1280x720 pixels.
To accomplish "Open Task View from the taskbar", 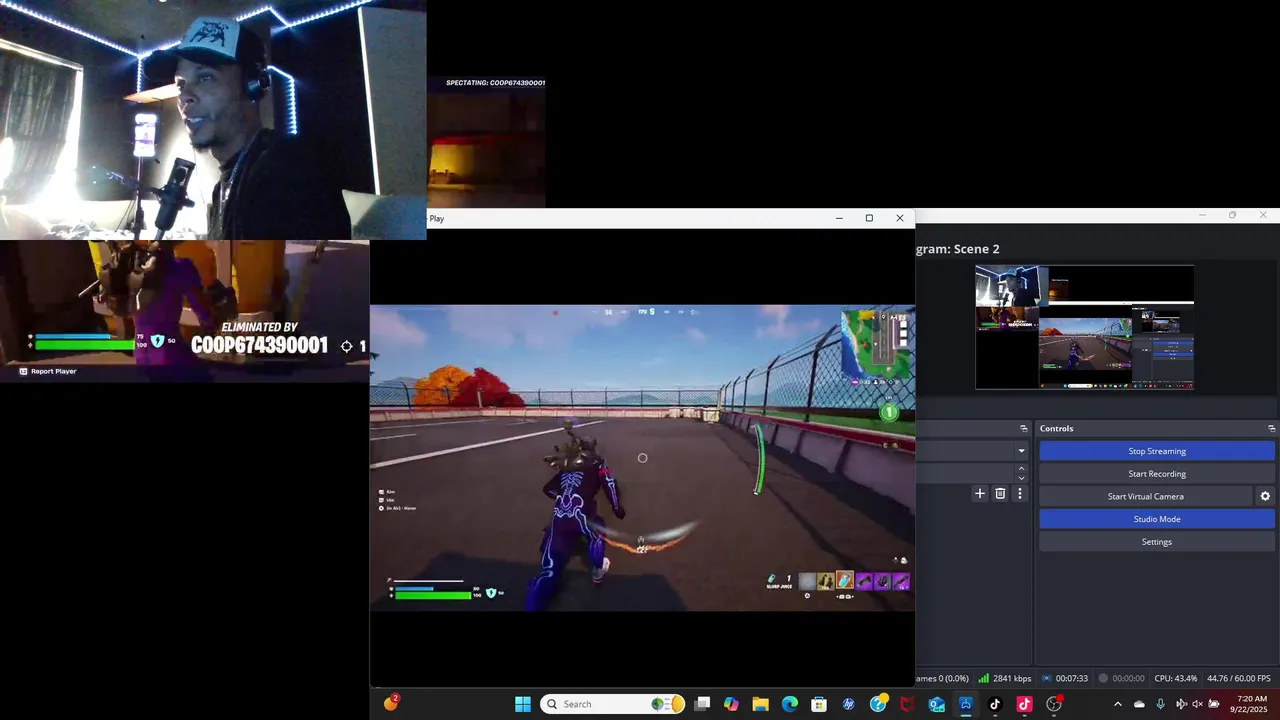I will click(703, 704).
